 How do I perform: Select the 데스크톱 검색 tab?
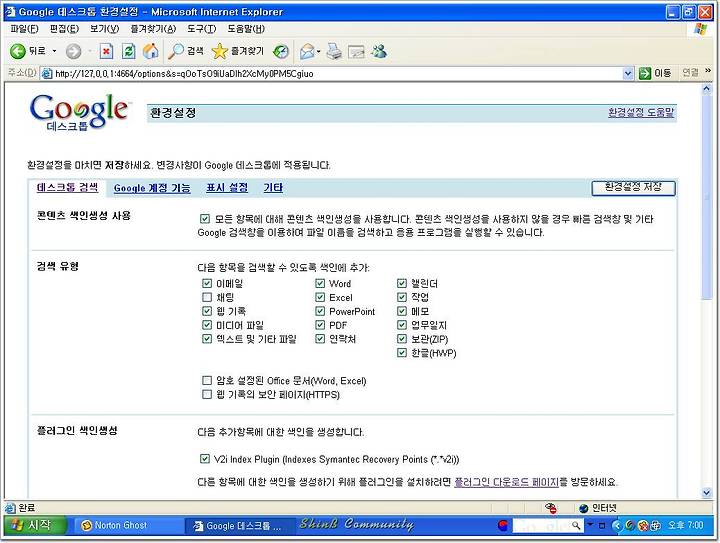tap(67, 187)
